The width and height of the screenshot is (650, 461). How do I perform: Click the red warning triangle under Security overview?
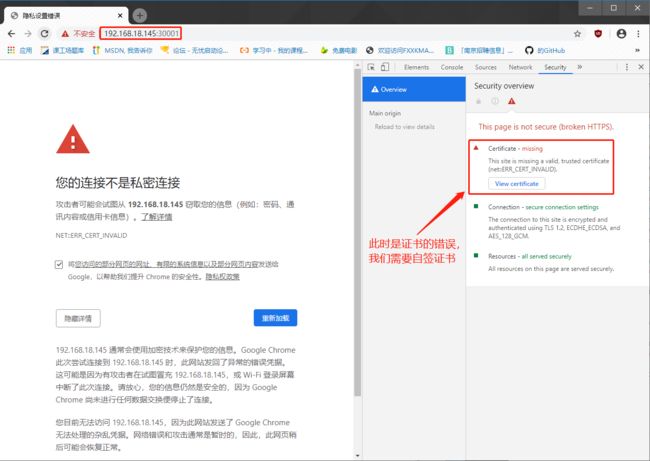(512, 101)
